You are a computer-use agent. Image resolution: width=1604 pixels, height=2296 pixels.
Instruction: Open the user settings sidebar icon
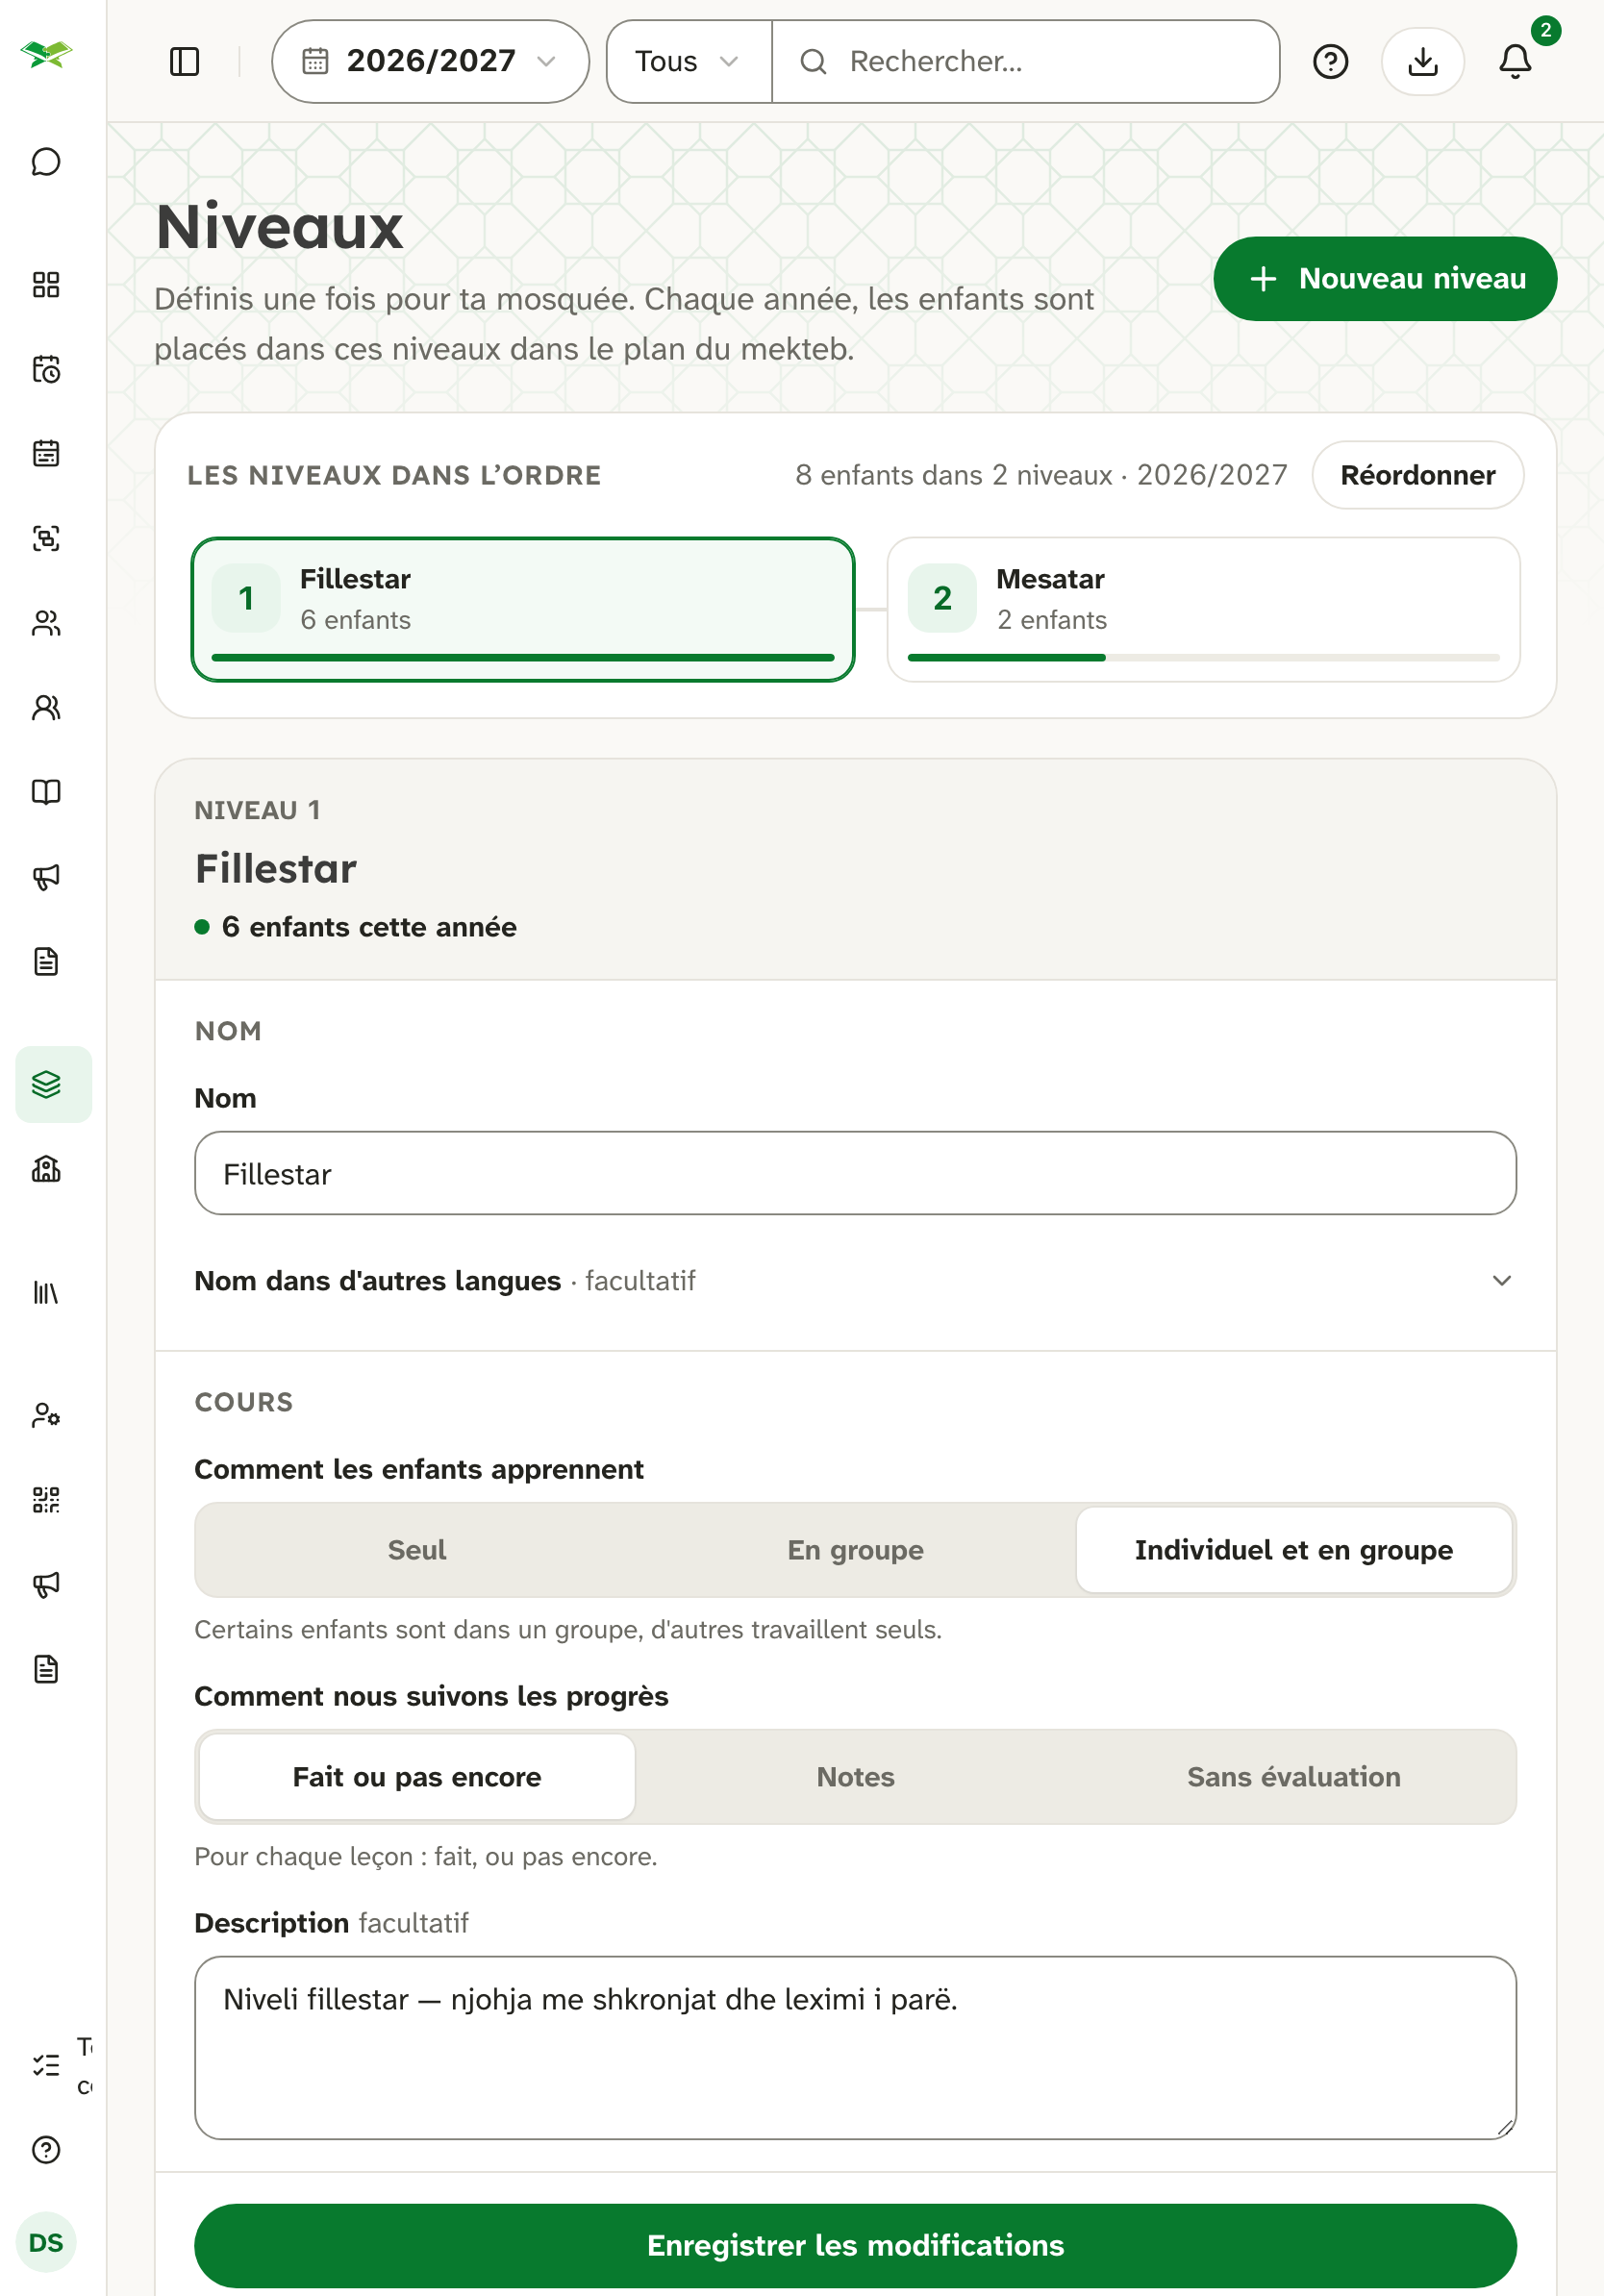[x=46, y=1415]
